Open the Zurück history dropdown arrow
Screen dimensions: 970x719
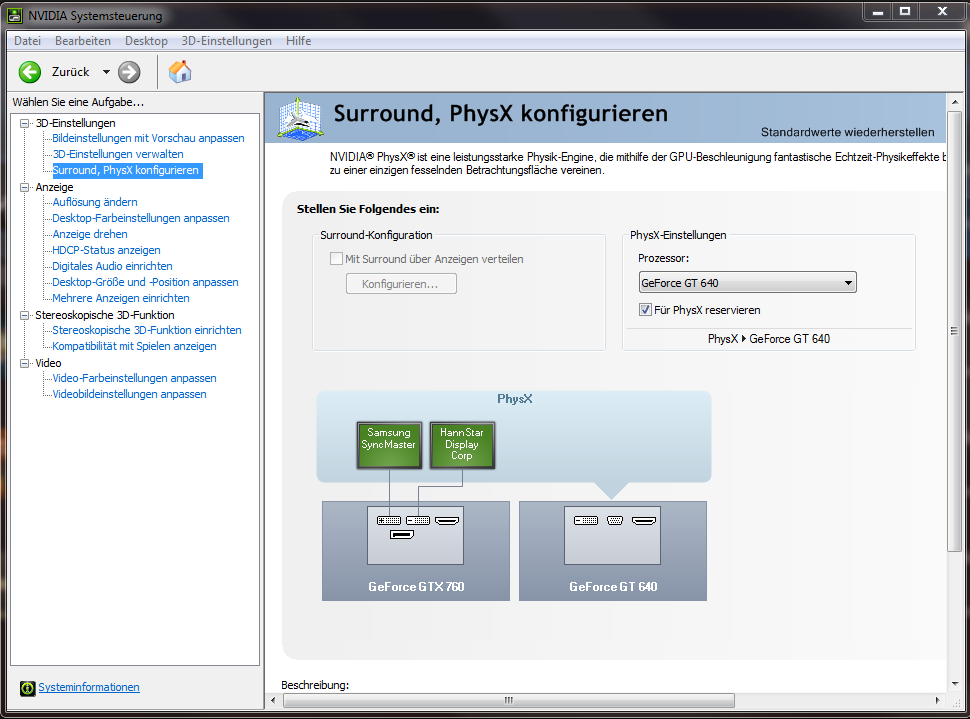click(106, 72)
